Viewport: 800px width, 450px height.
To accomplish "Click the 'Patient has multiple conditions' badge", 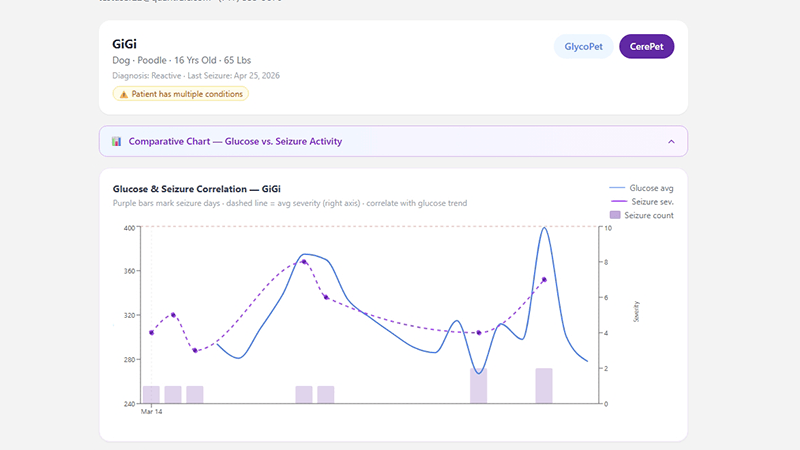I will point(181,94).
